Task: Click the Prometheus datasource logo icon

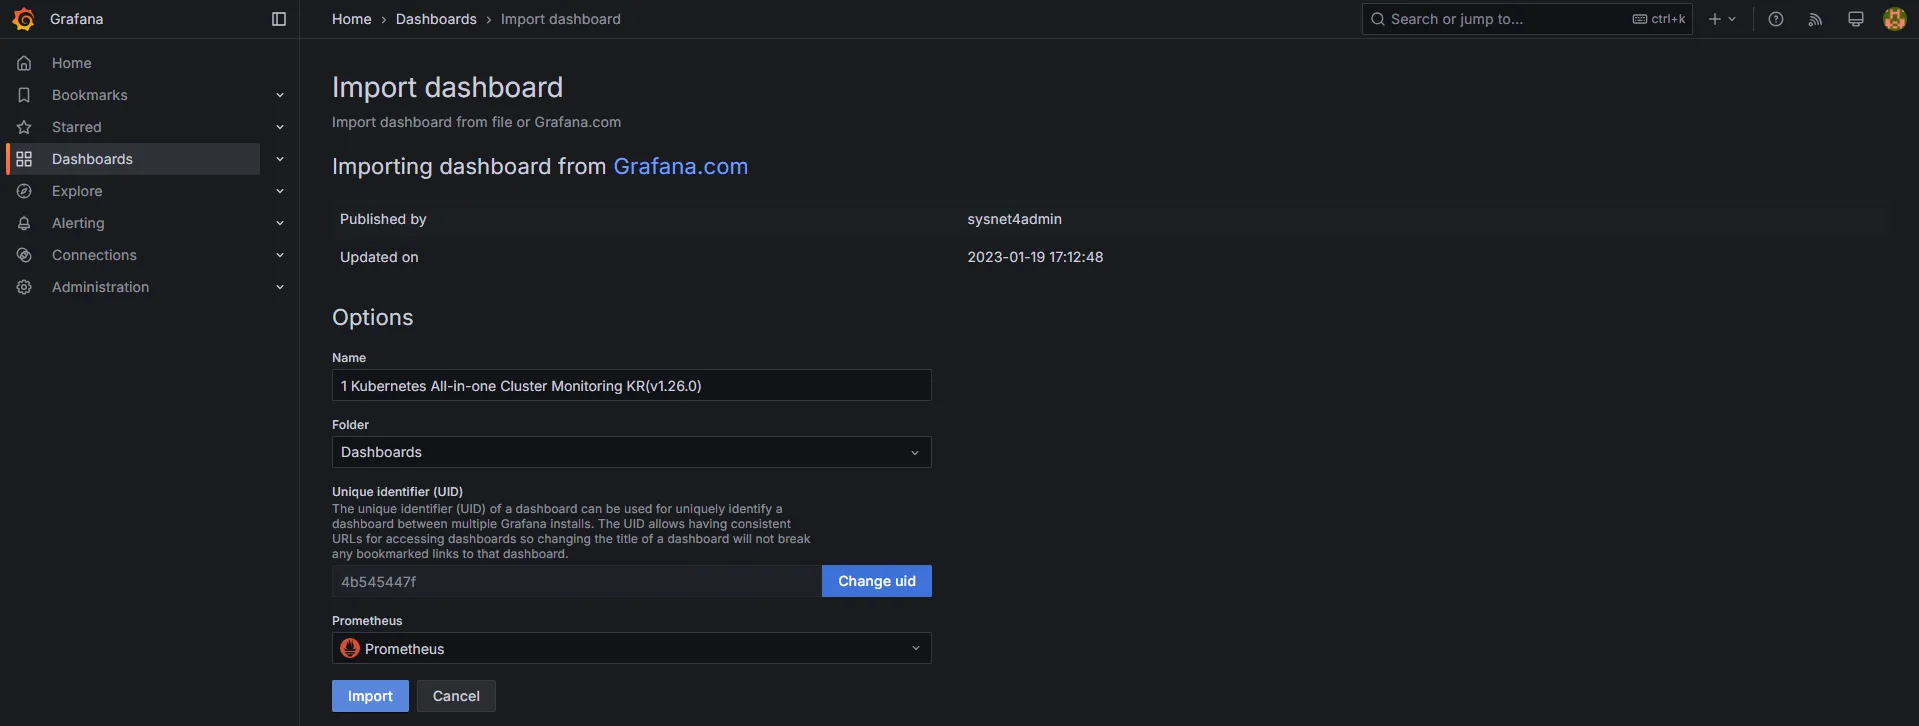Action: pos(350,648)
